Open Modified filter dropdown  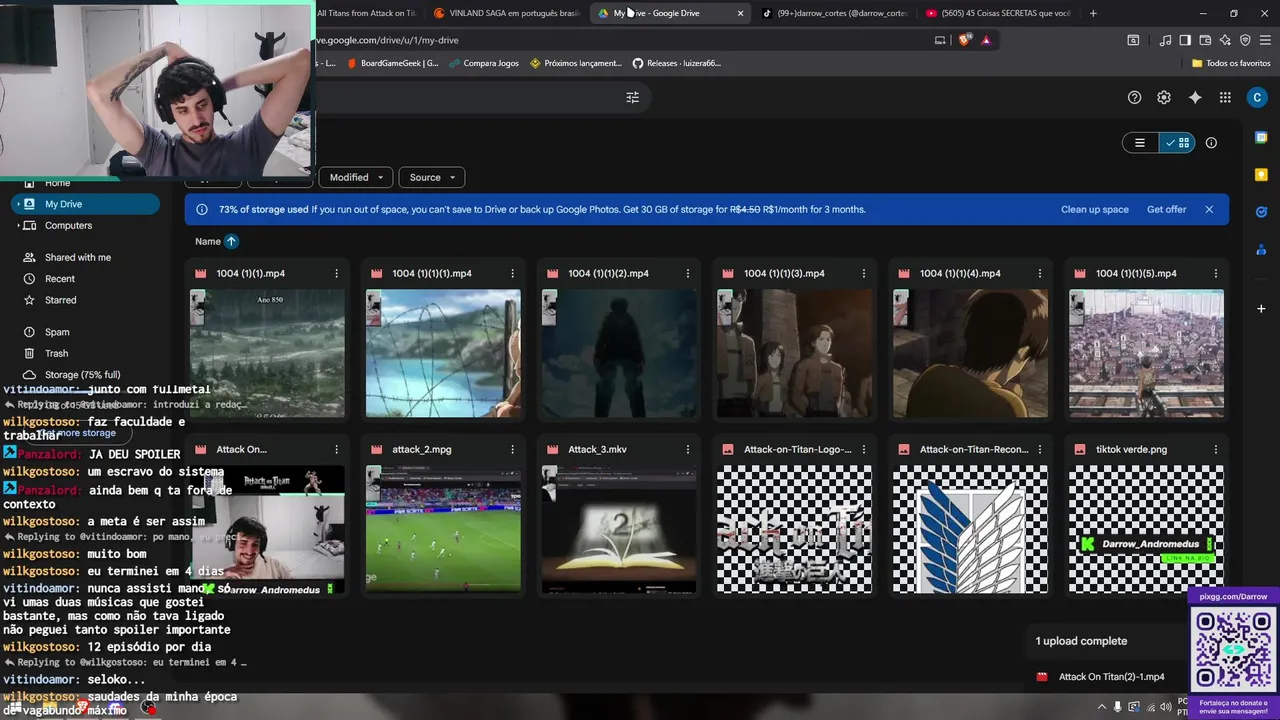tap(357, 177)
